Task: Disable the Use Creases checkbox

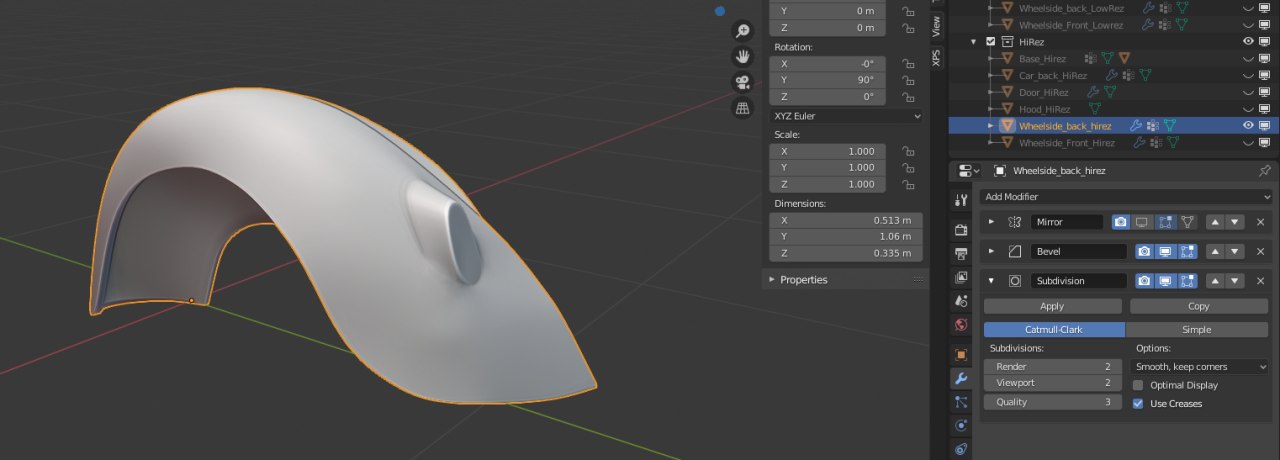Action: point(1138,404)
